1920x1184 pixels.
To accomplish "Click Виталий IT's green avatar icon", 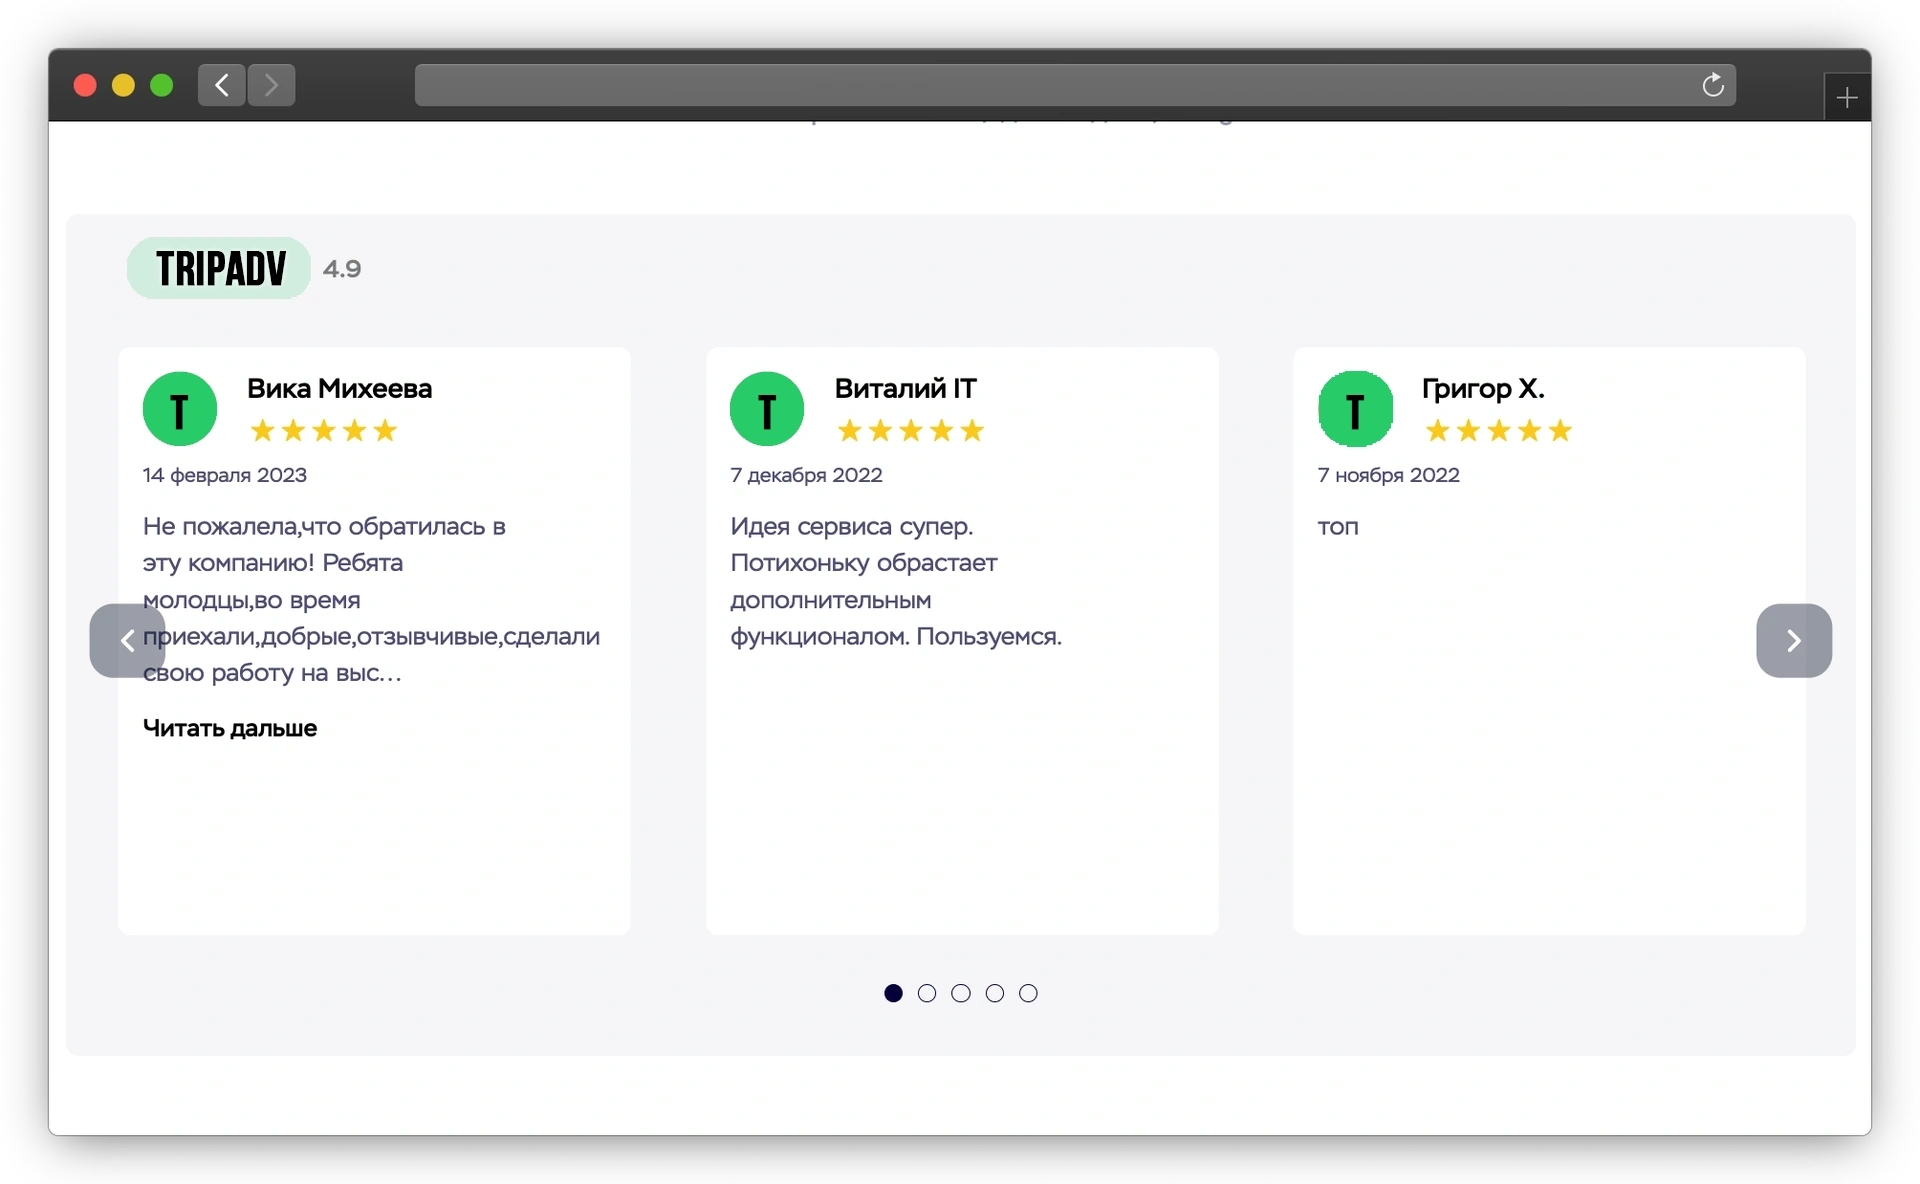I will tap(767, 409).
